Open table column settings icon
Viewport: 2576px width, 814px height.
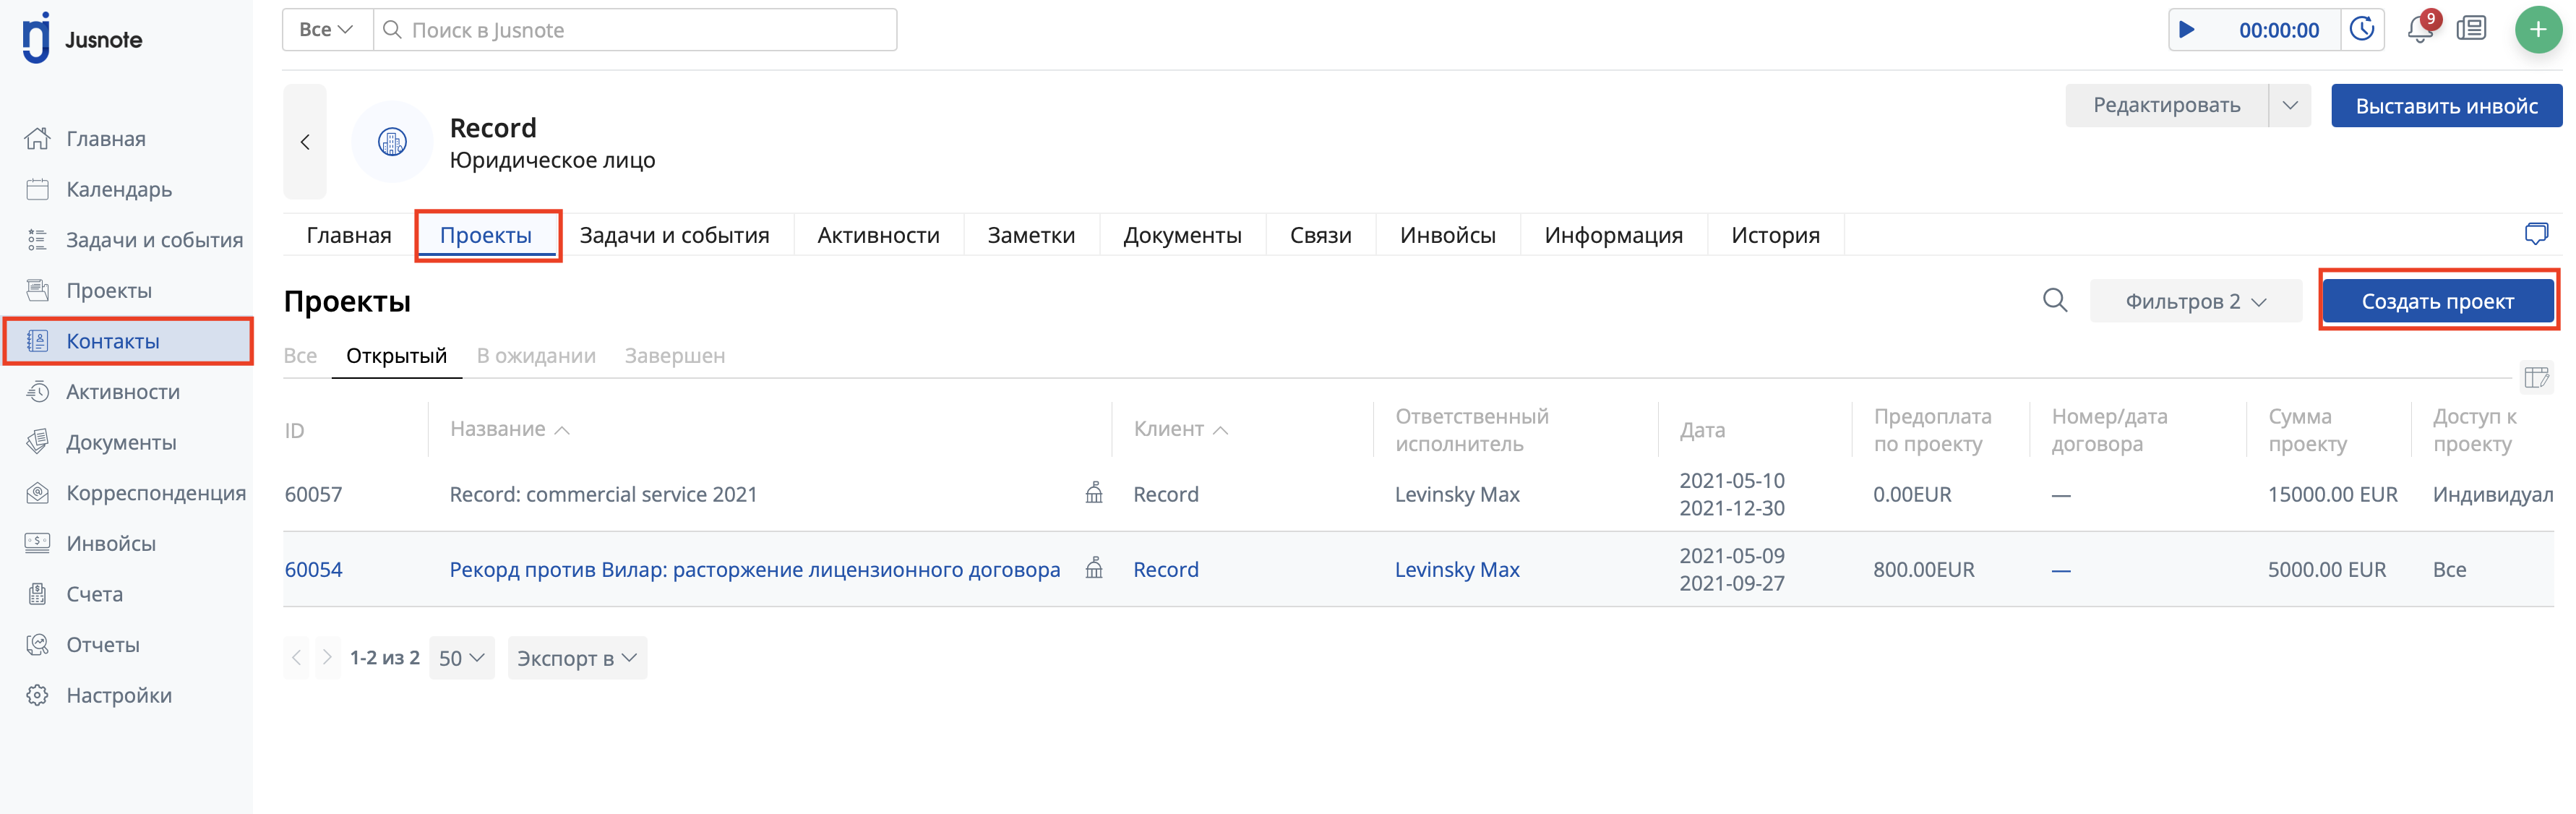2536,377
